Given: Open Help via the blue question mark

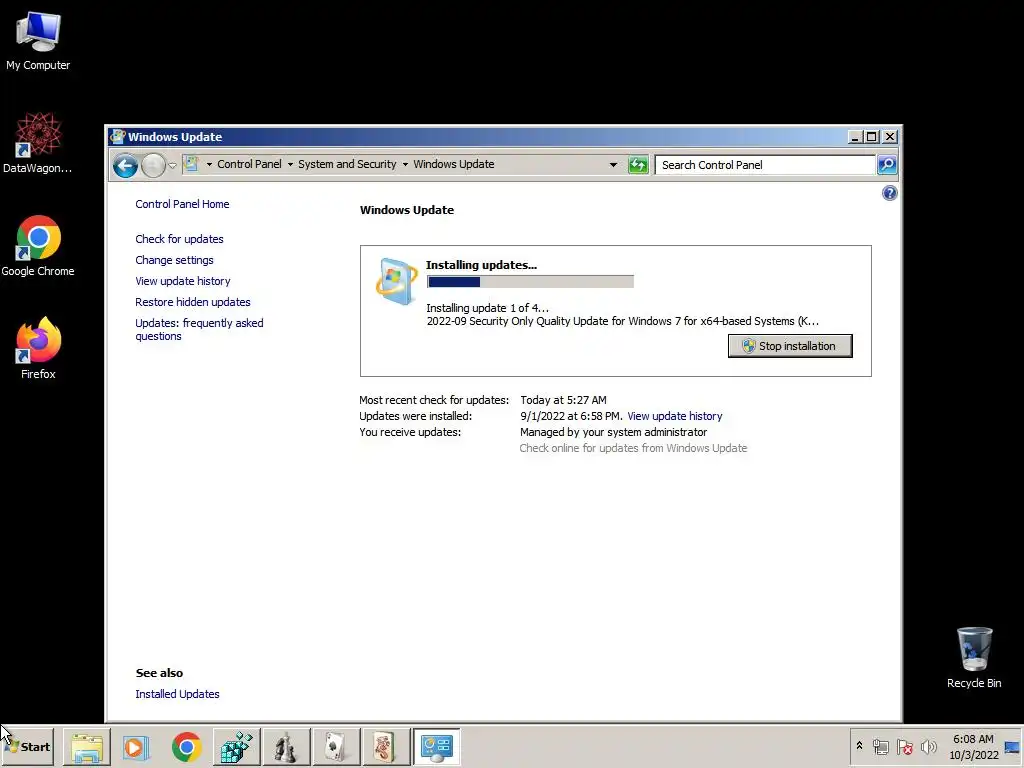Looking at the screenshot, I should 889,193.
